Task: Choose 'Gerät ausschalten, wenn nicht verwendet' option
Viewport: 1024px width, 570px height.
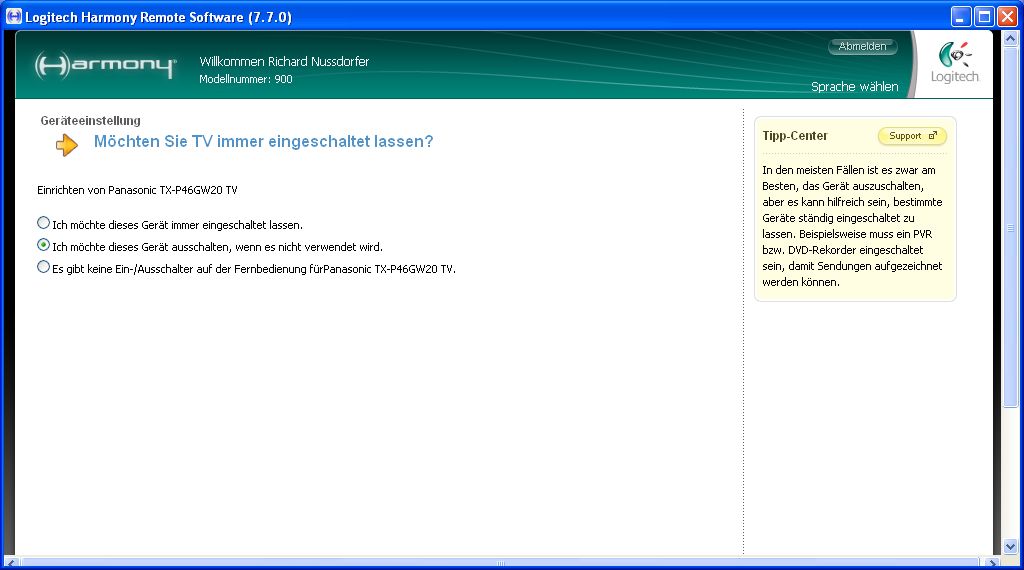Action: [43, 245]
